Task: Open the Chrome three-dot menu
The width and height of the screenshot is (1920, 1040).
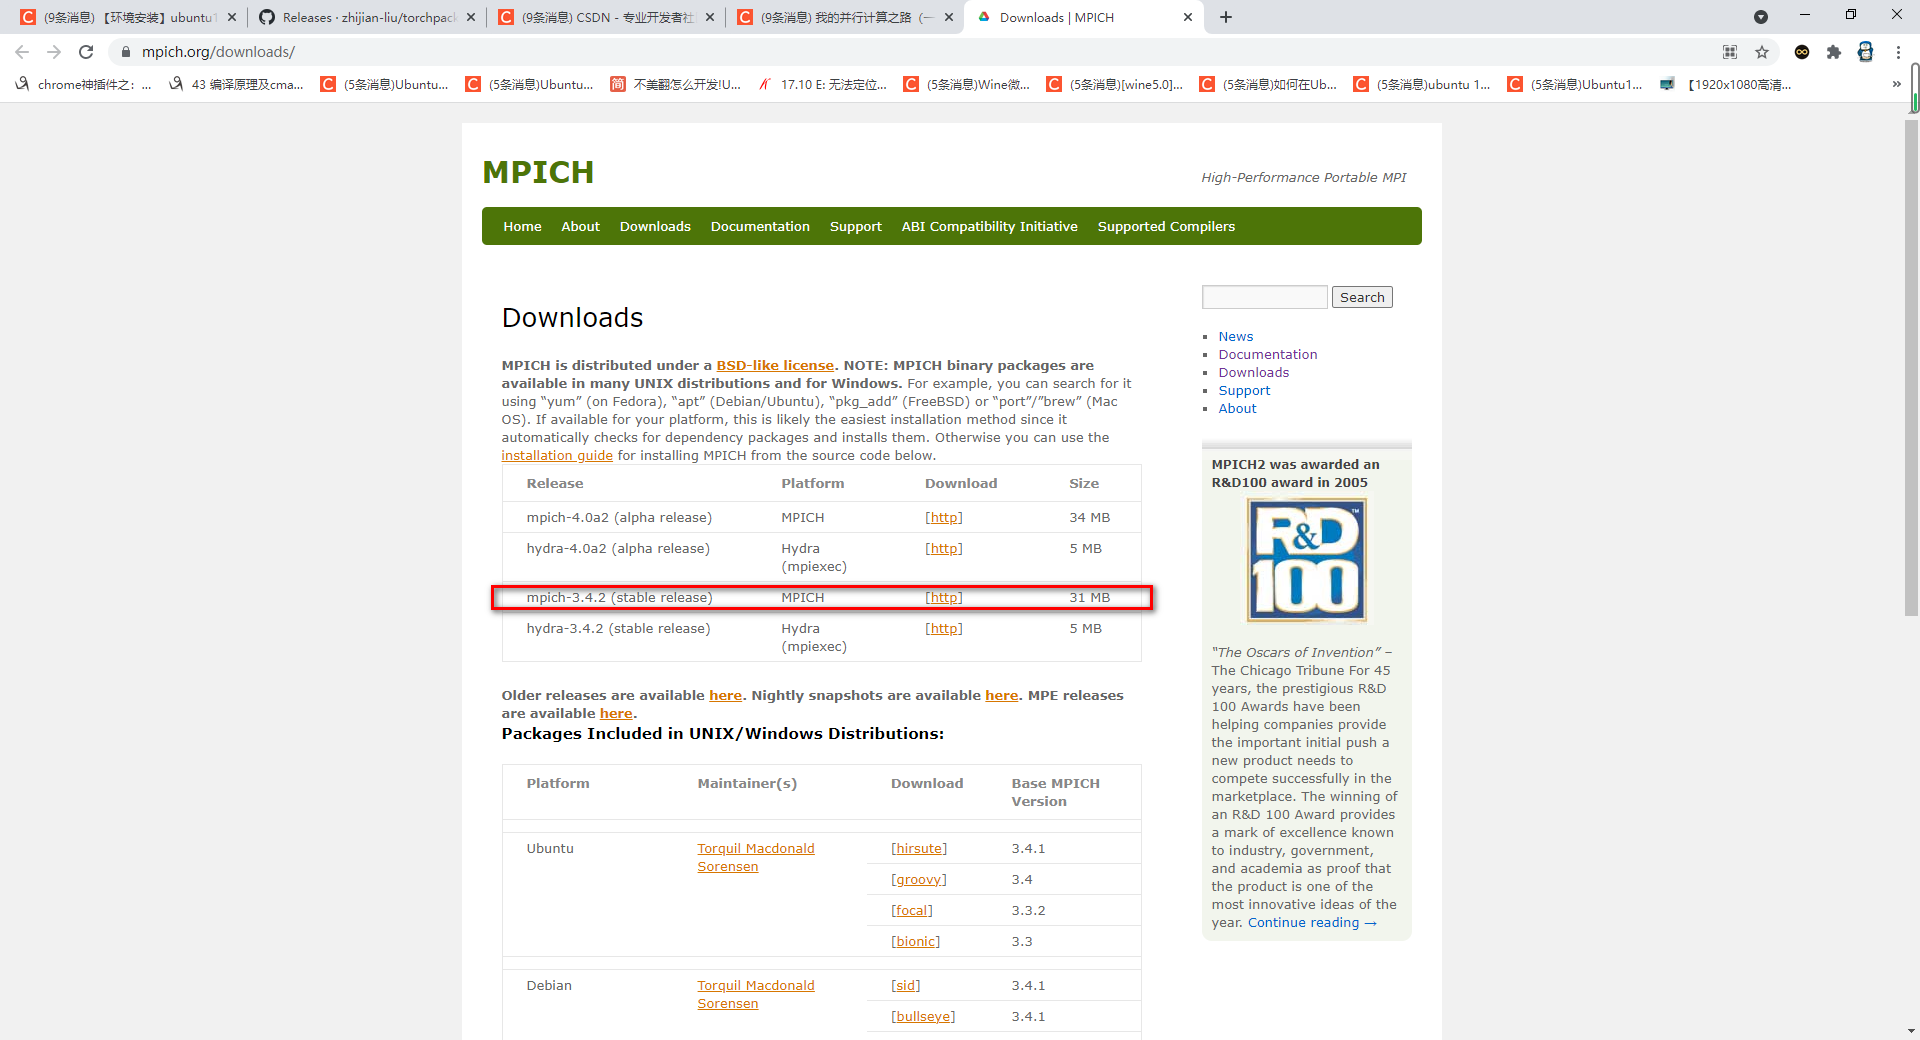Action: click(1899, 52)
